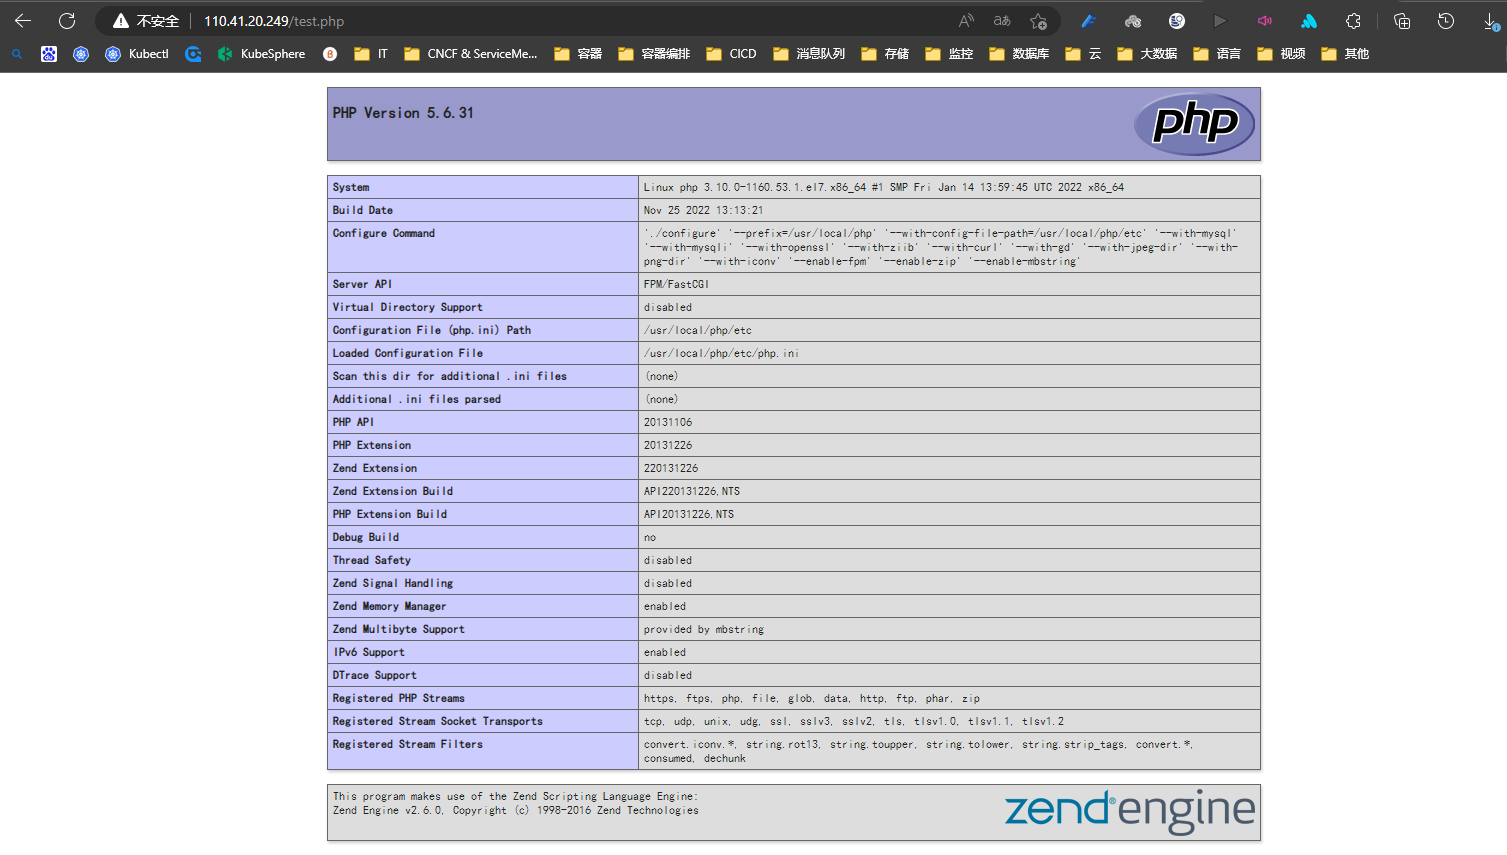This screenshot has height=855, width=1507.
Task: Click the Thread Safety label
Action: [372, 560]
